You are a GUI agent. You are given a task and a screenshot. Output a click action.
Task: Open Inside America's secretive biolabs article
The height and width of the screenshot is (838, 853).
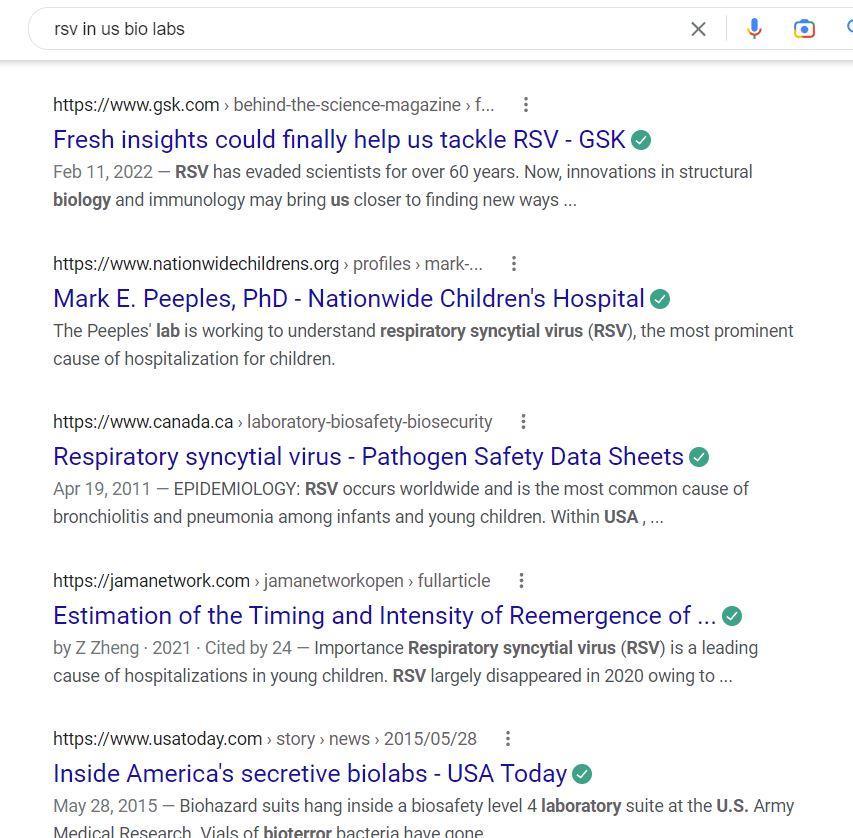[310, 774]
